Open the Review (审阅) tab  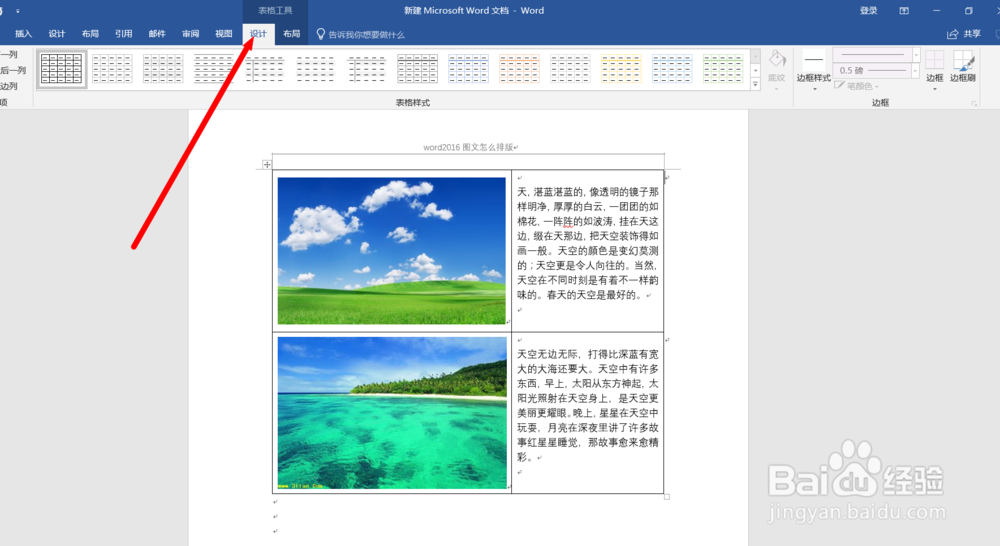[190, 34]
